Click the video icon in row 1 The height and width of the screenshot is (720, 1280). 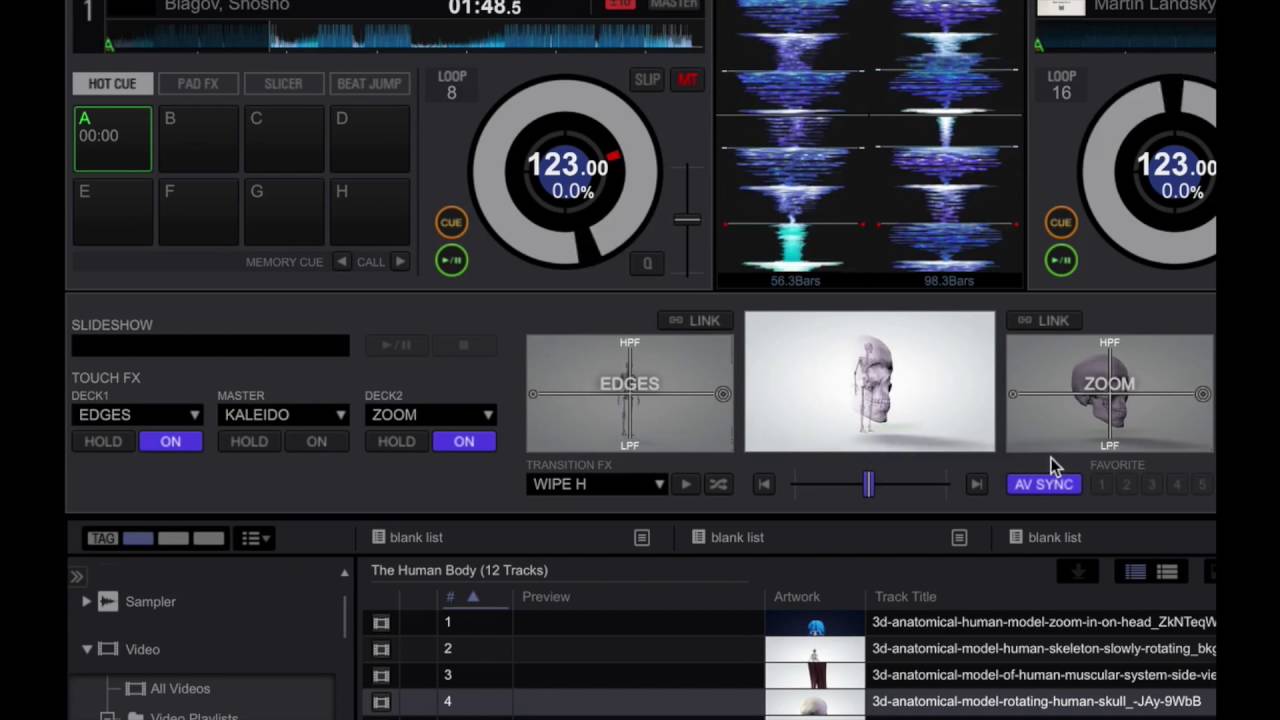coord(381,622)
